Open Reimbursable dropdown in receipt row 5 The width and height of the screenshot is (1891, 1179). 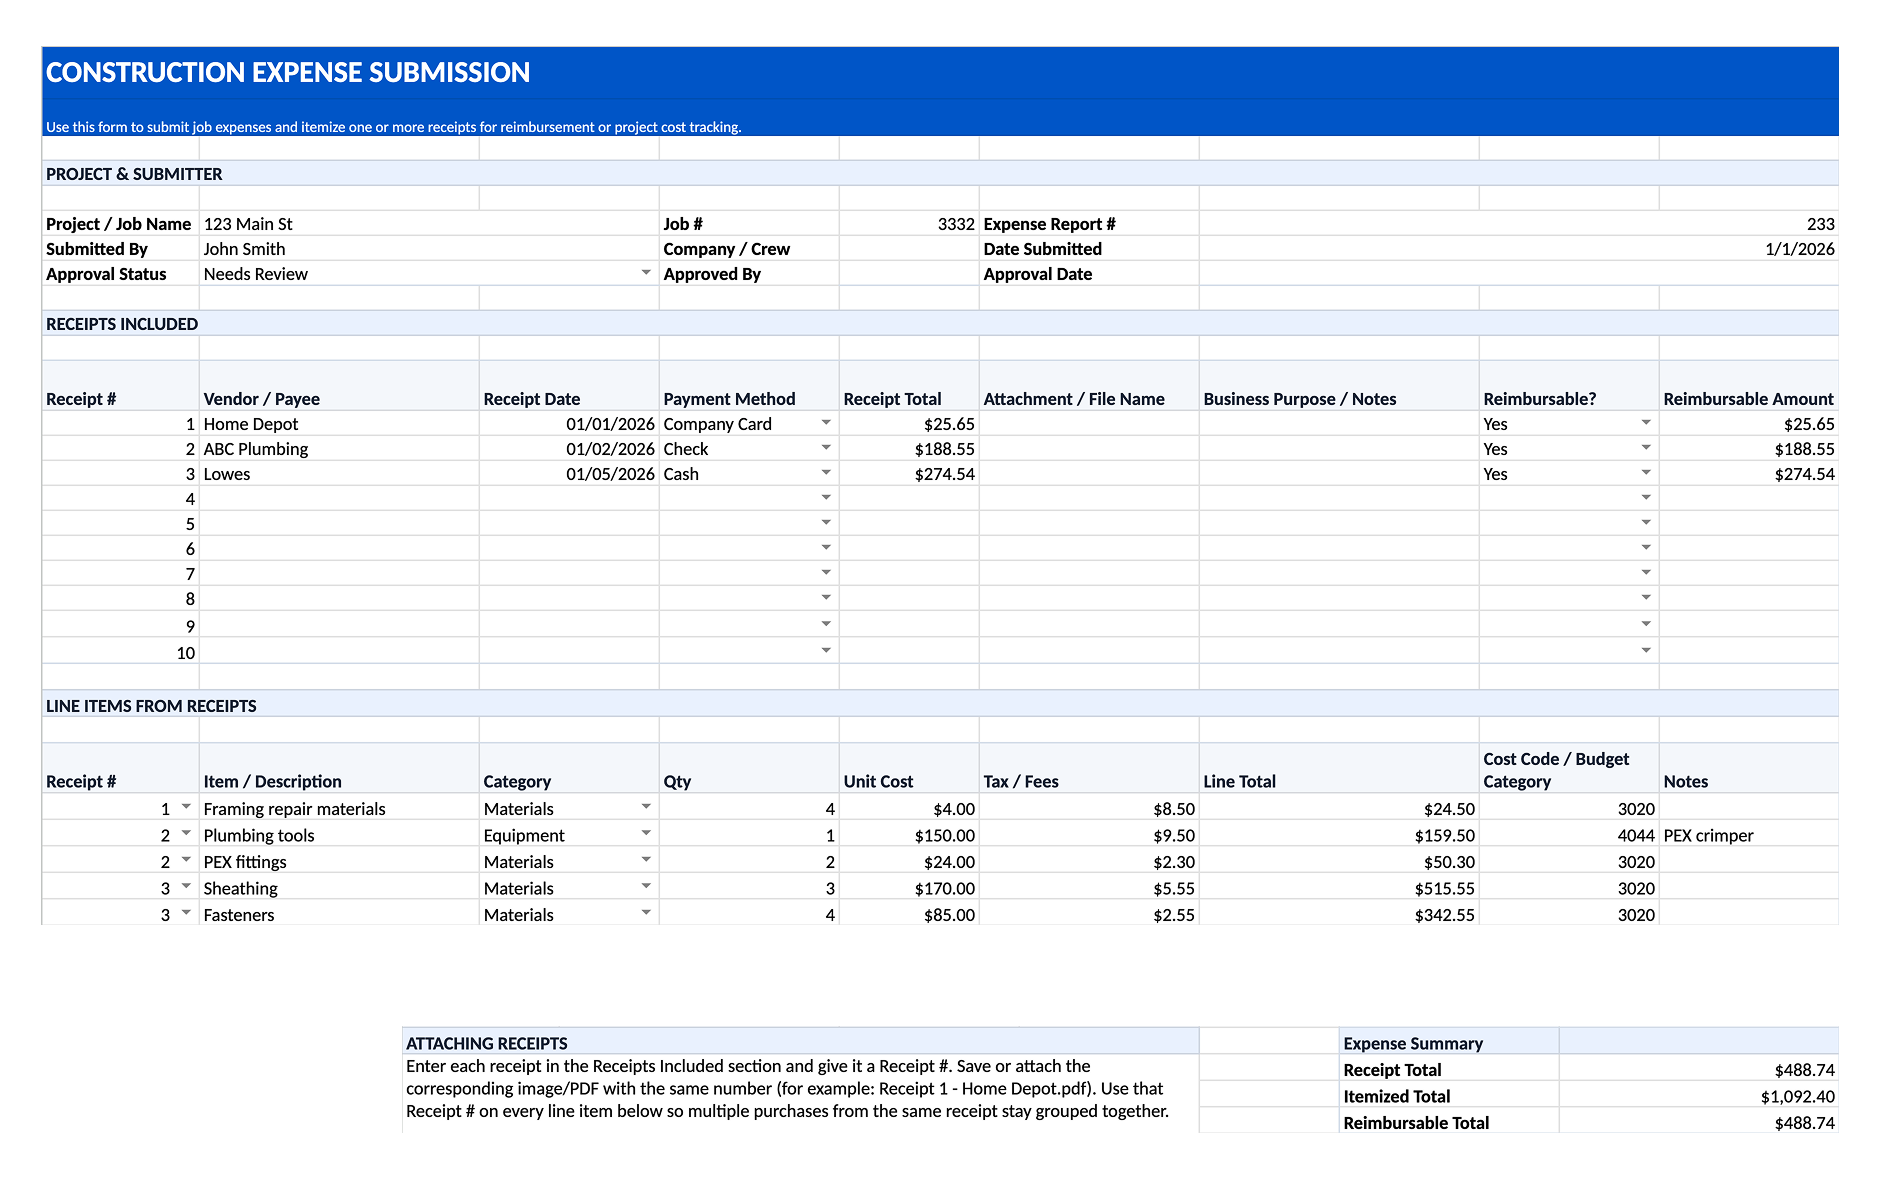(x=1646, y=523)
